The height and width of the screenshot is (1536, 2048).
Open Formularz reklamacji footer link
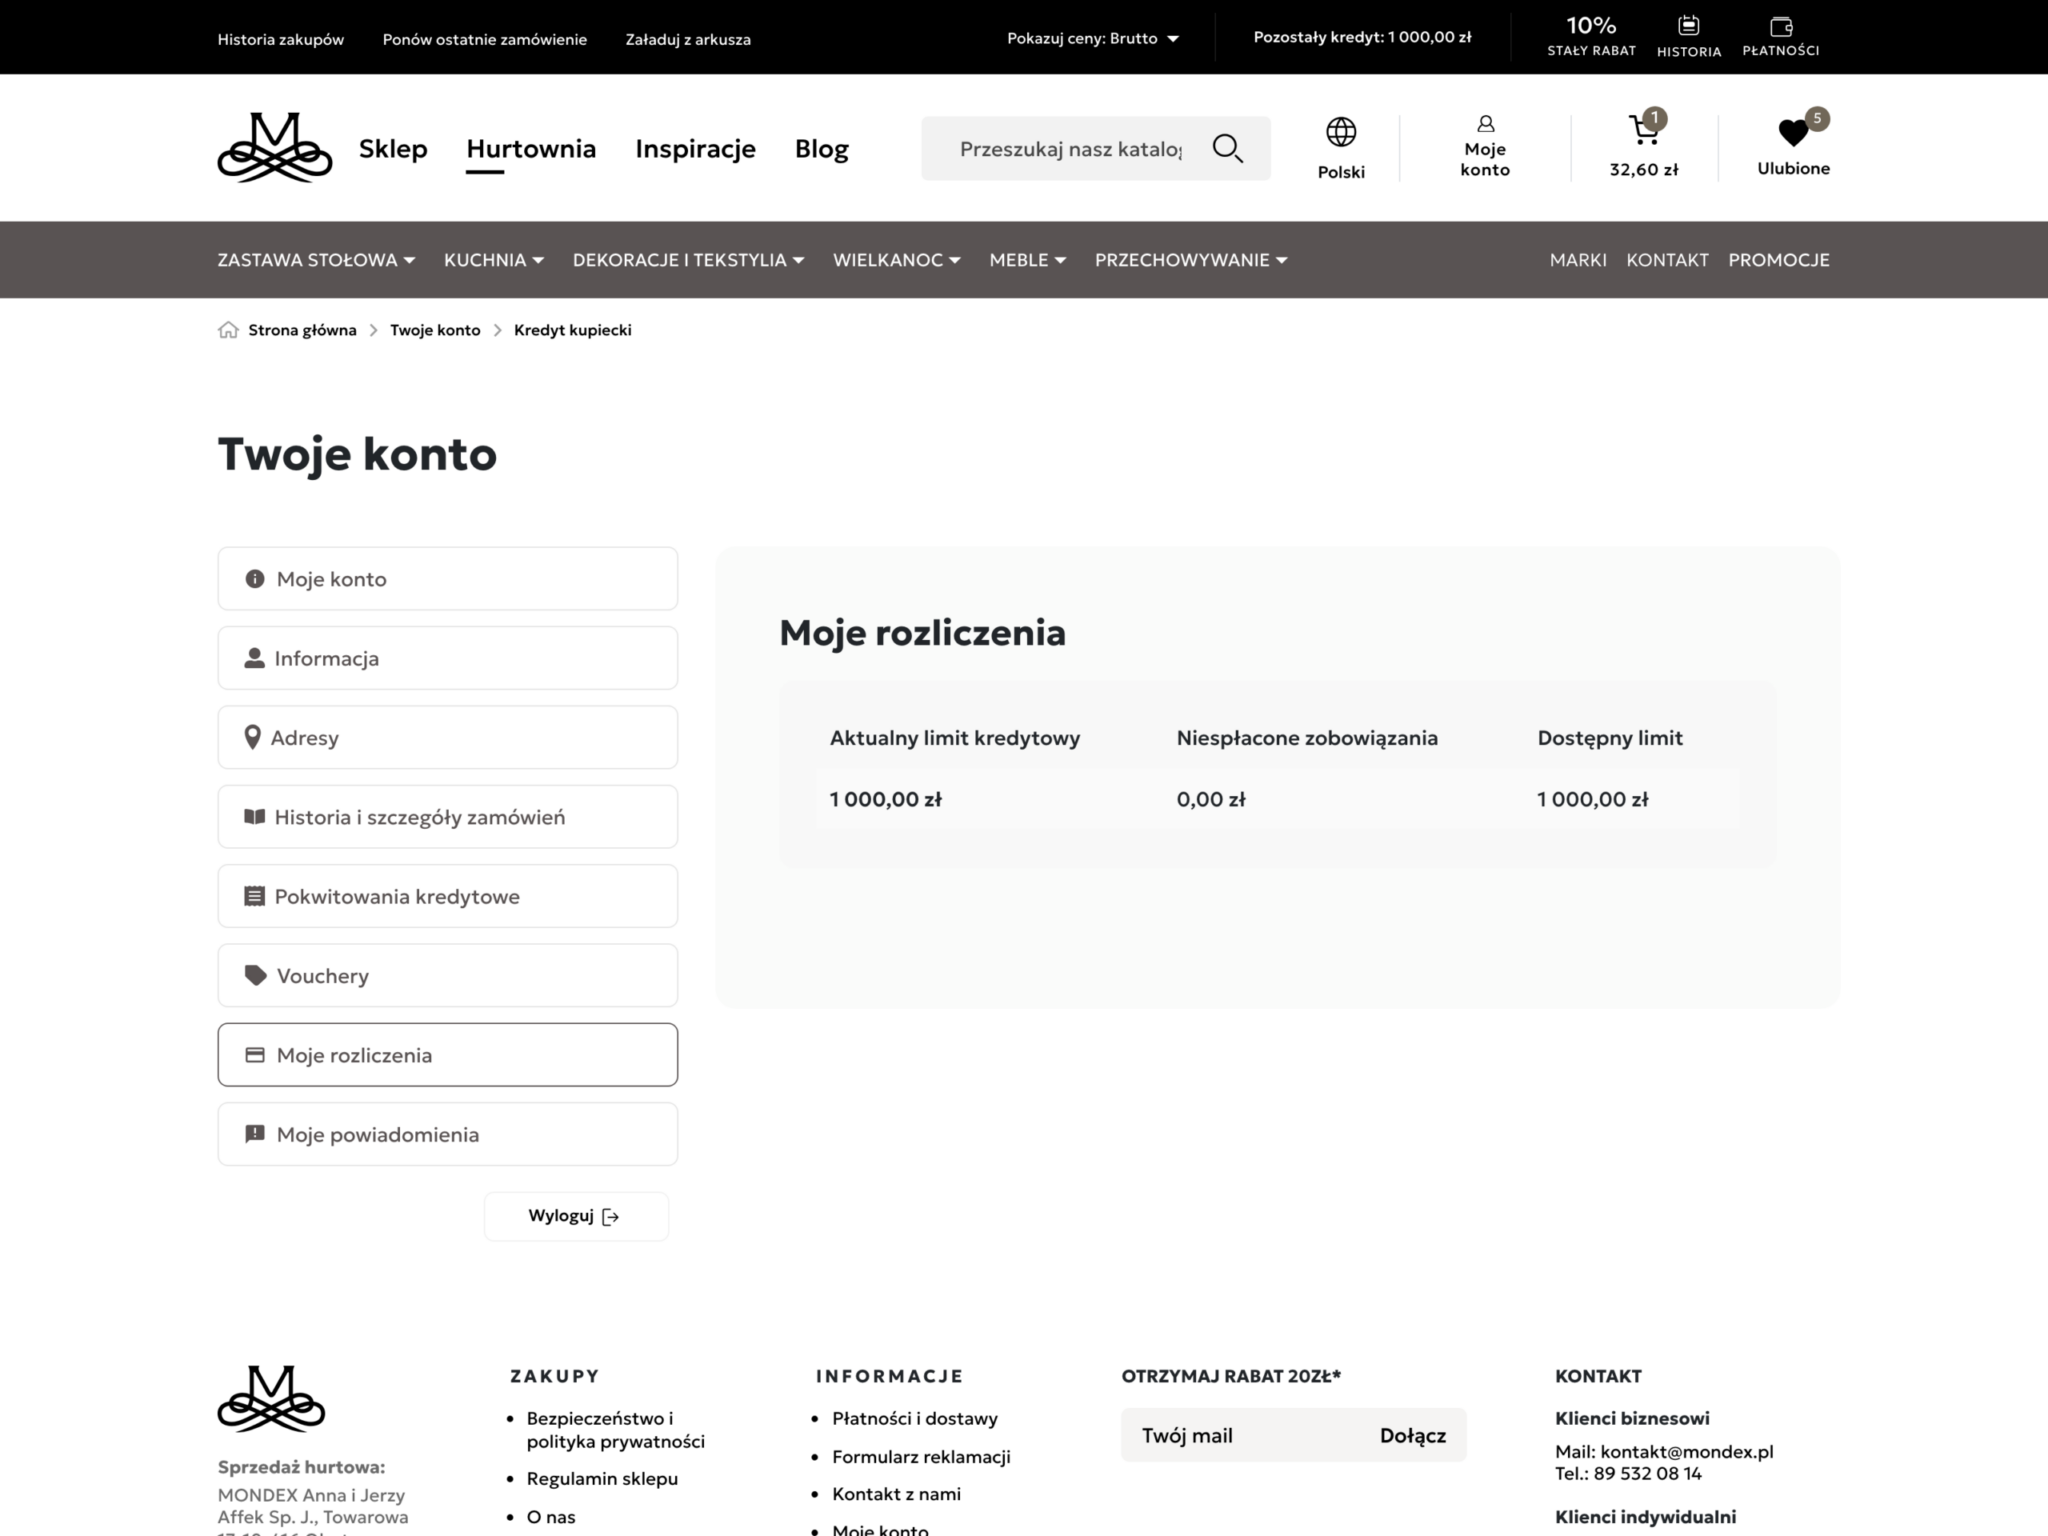[921, 1456]
